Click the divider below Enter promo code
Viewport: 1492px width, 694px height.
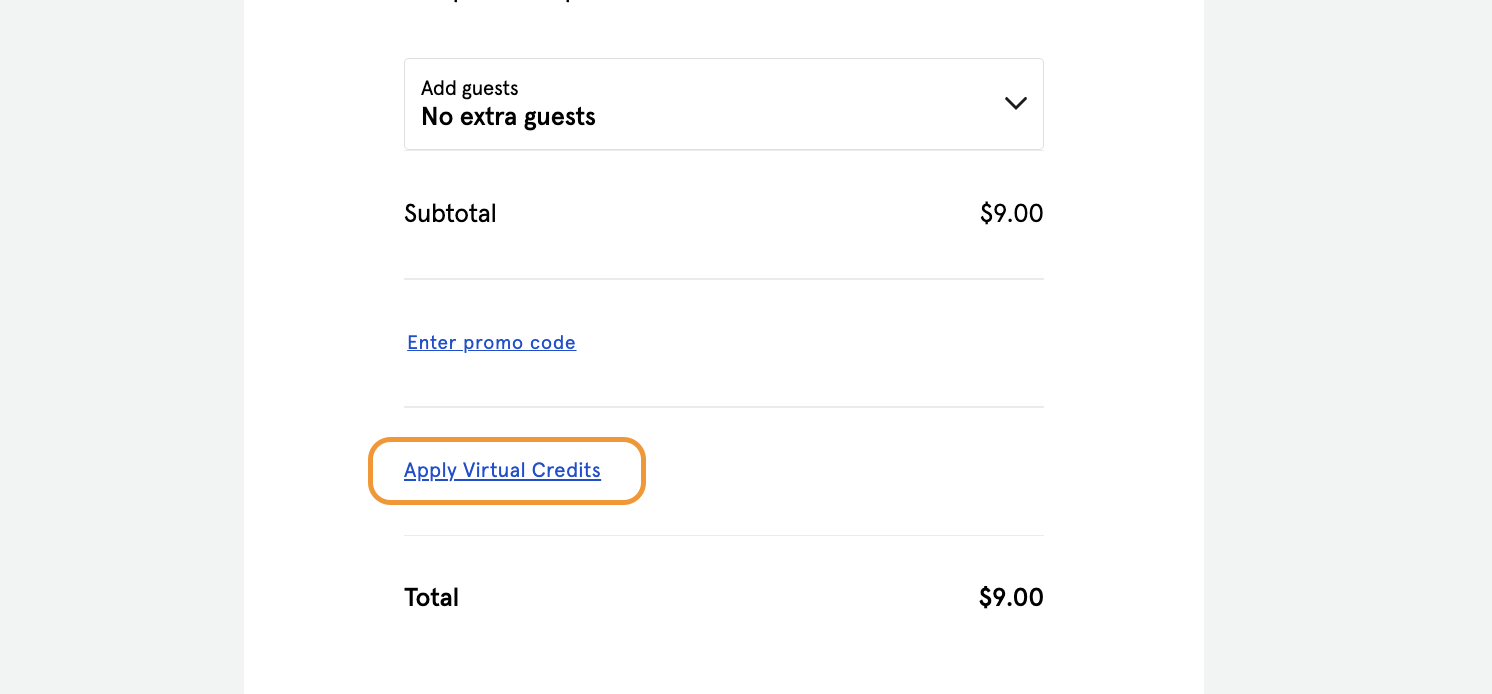pos(723,407)
